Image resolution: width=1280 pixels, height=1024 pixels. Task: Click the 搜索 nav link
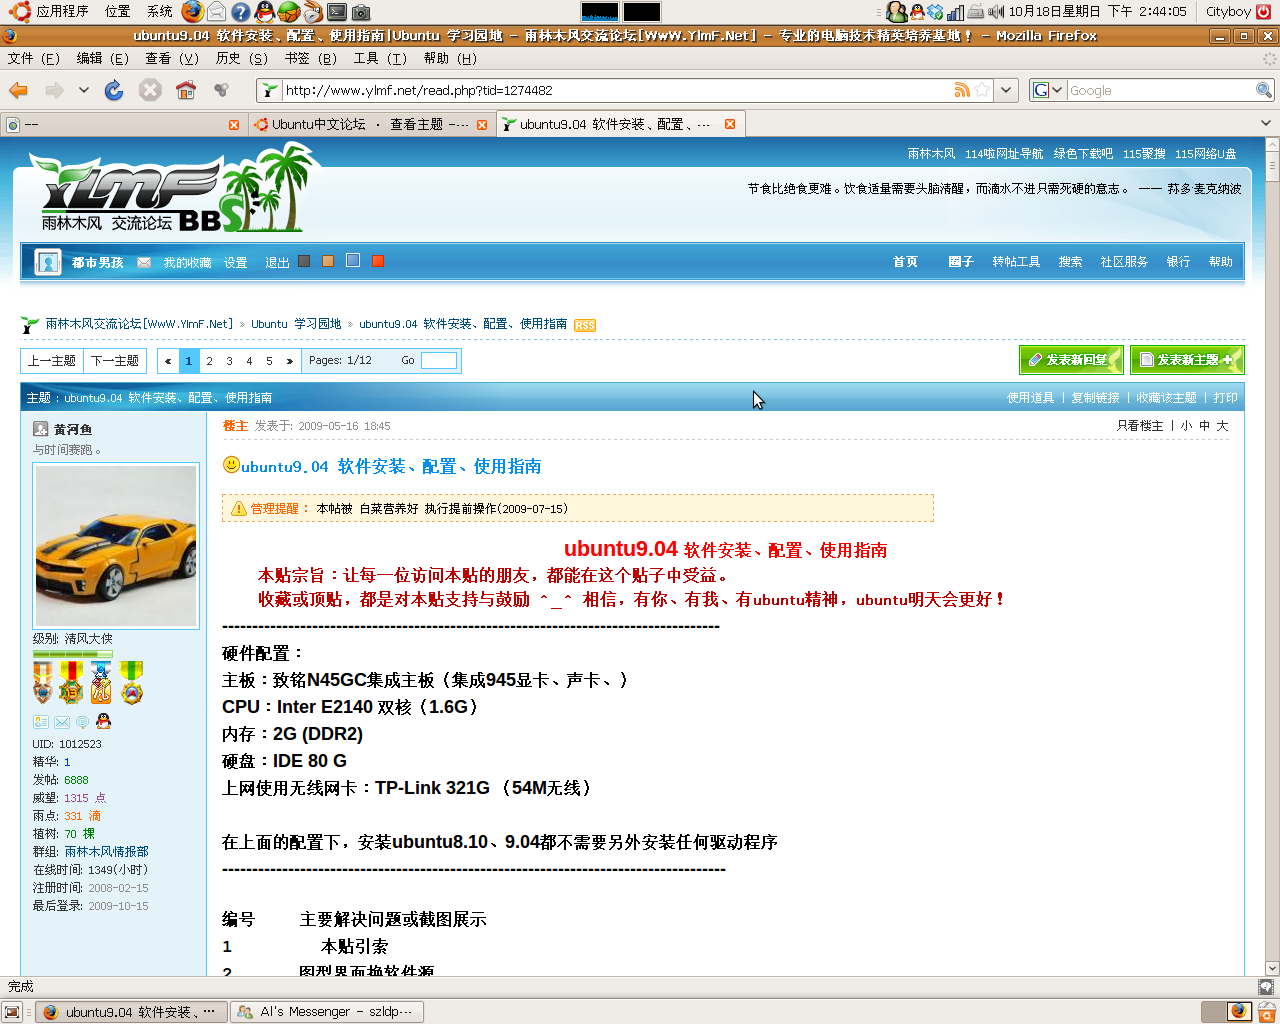click(1070, 262)
